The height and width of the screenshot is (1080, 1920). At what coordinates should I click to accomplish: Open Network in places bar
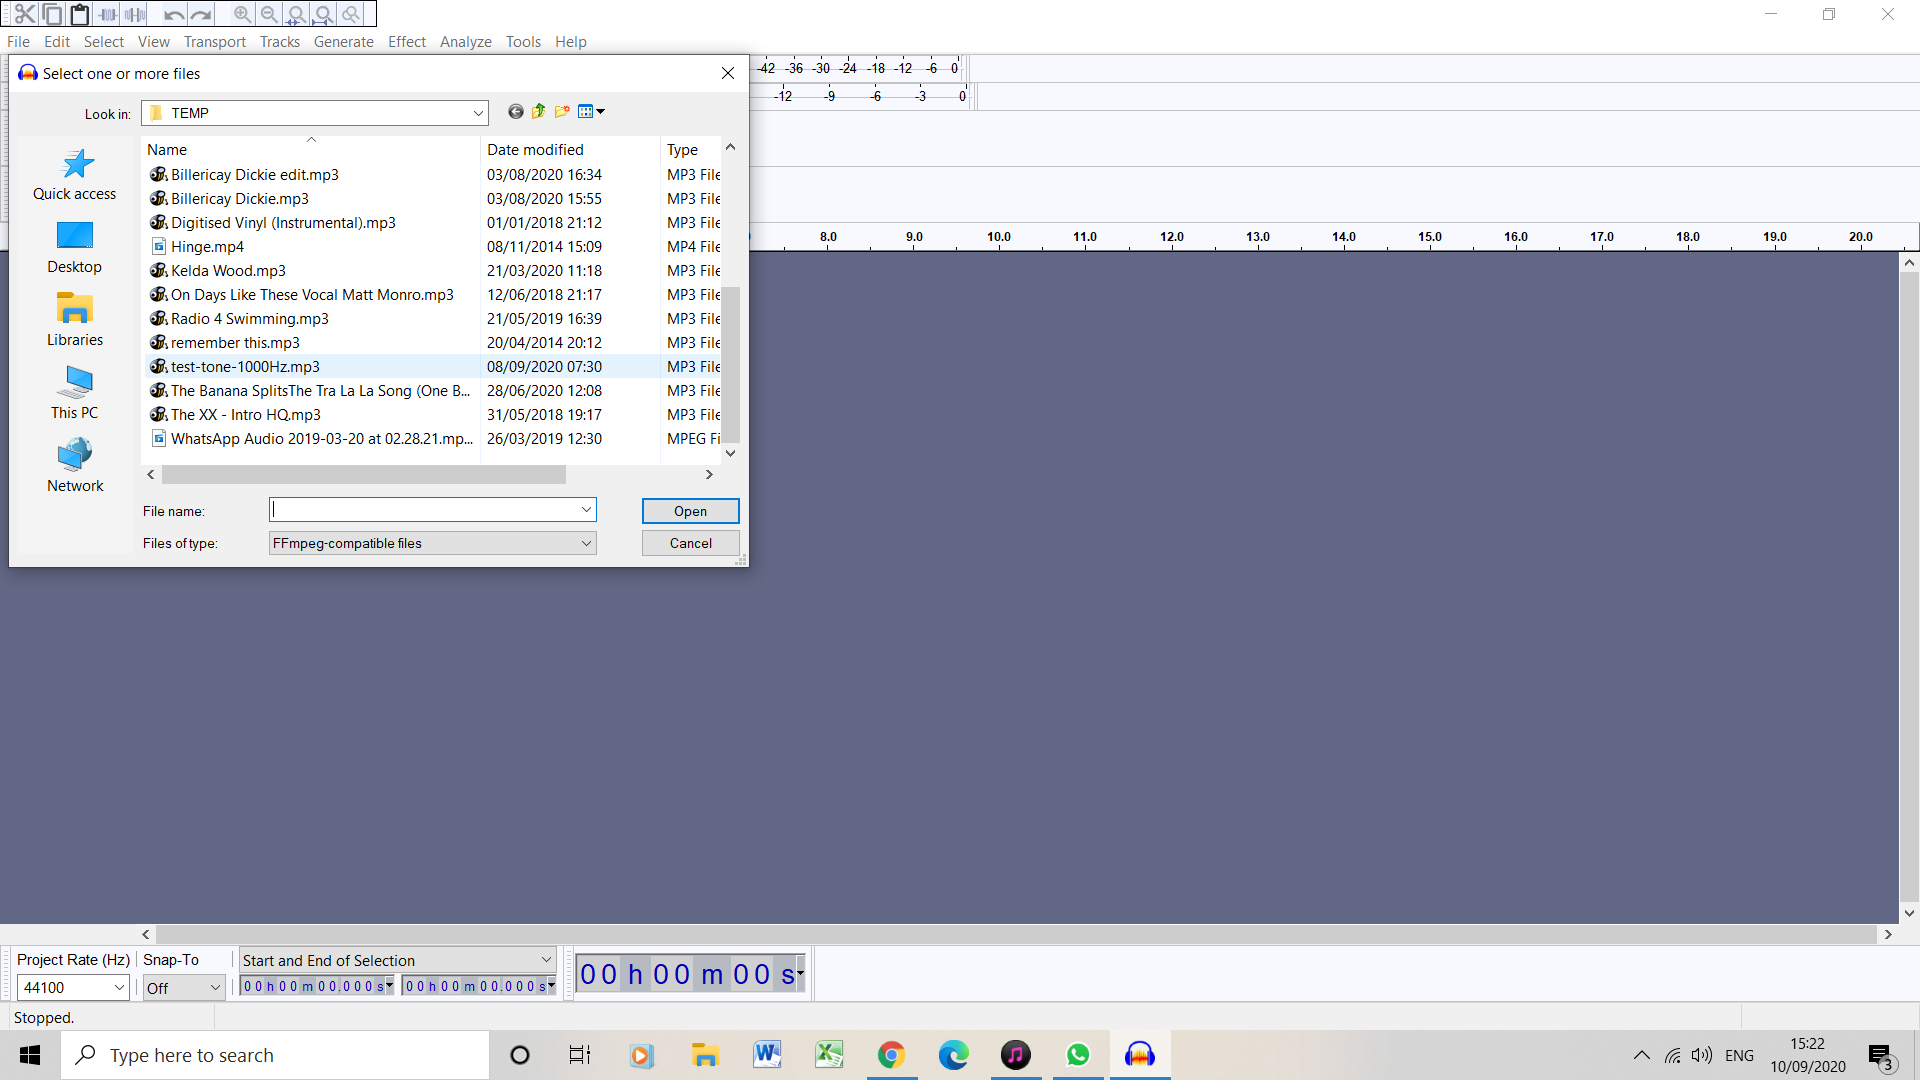click(x=75, y=466)
